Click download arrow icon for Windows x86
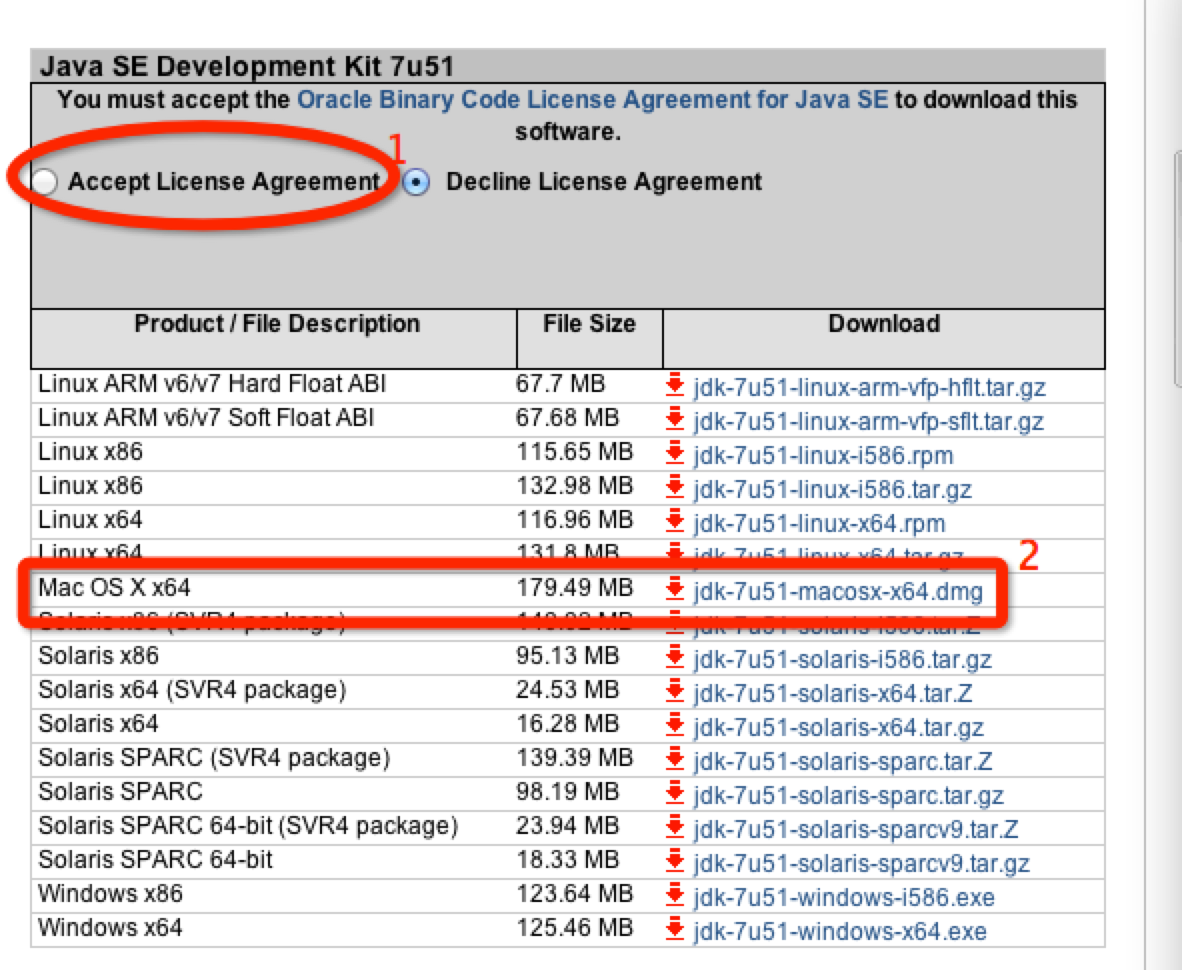The height and width of the screenshot is (970, 1182). (675, 895)
